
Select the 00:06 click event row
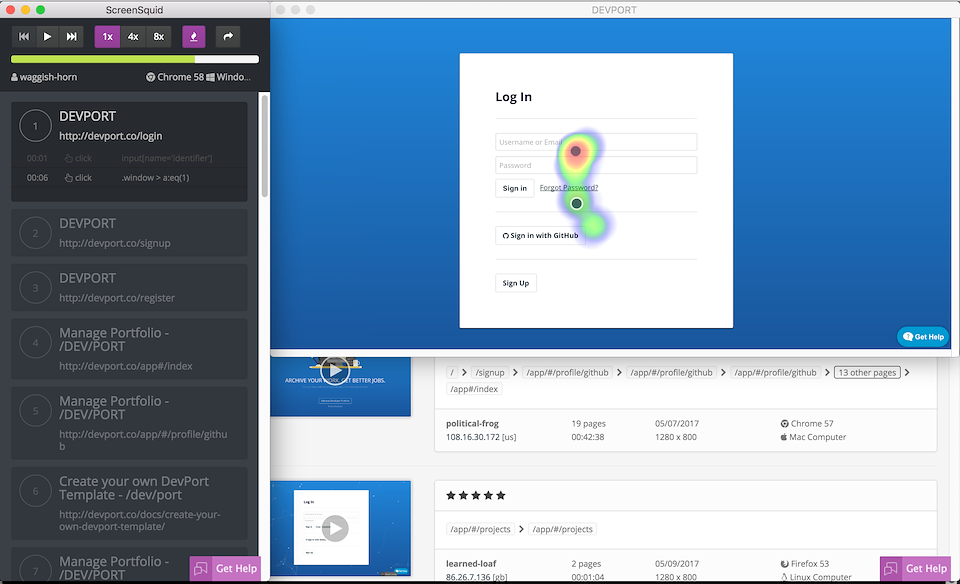pyautogui.click(x=130, y=178)
